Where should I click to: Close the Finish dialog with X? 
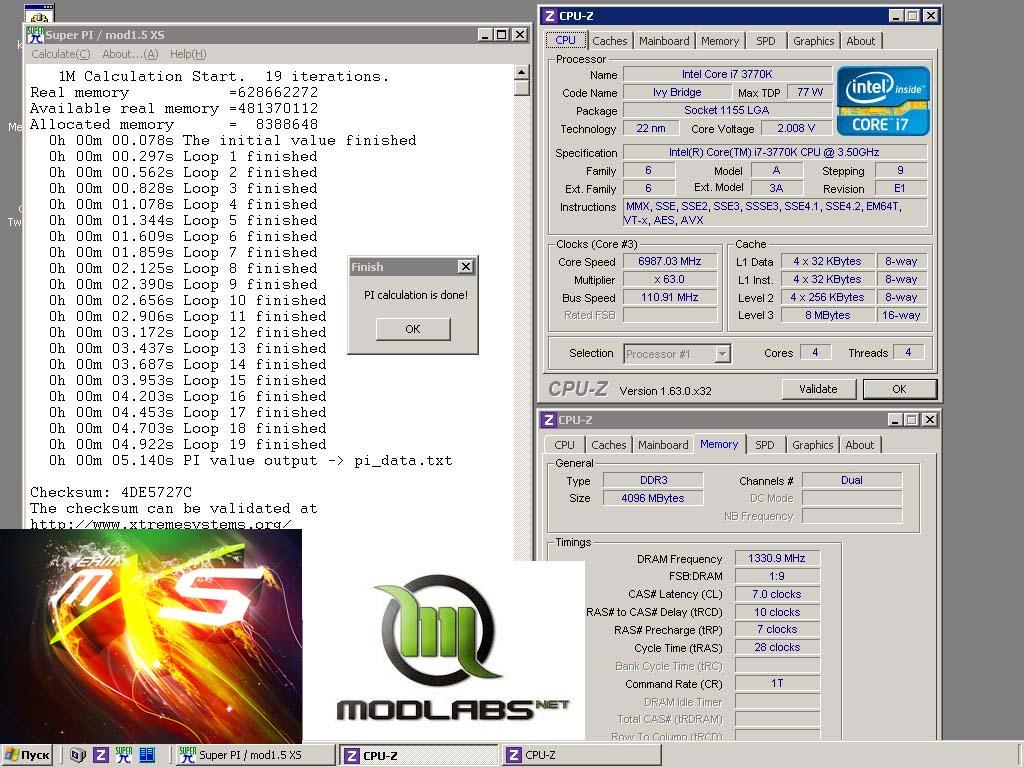coord(466,266)
